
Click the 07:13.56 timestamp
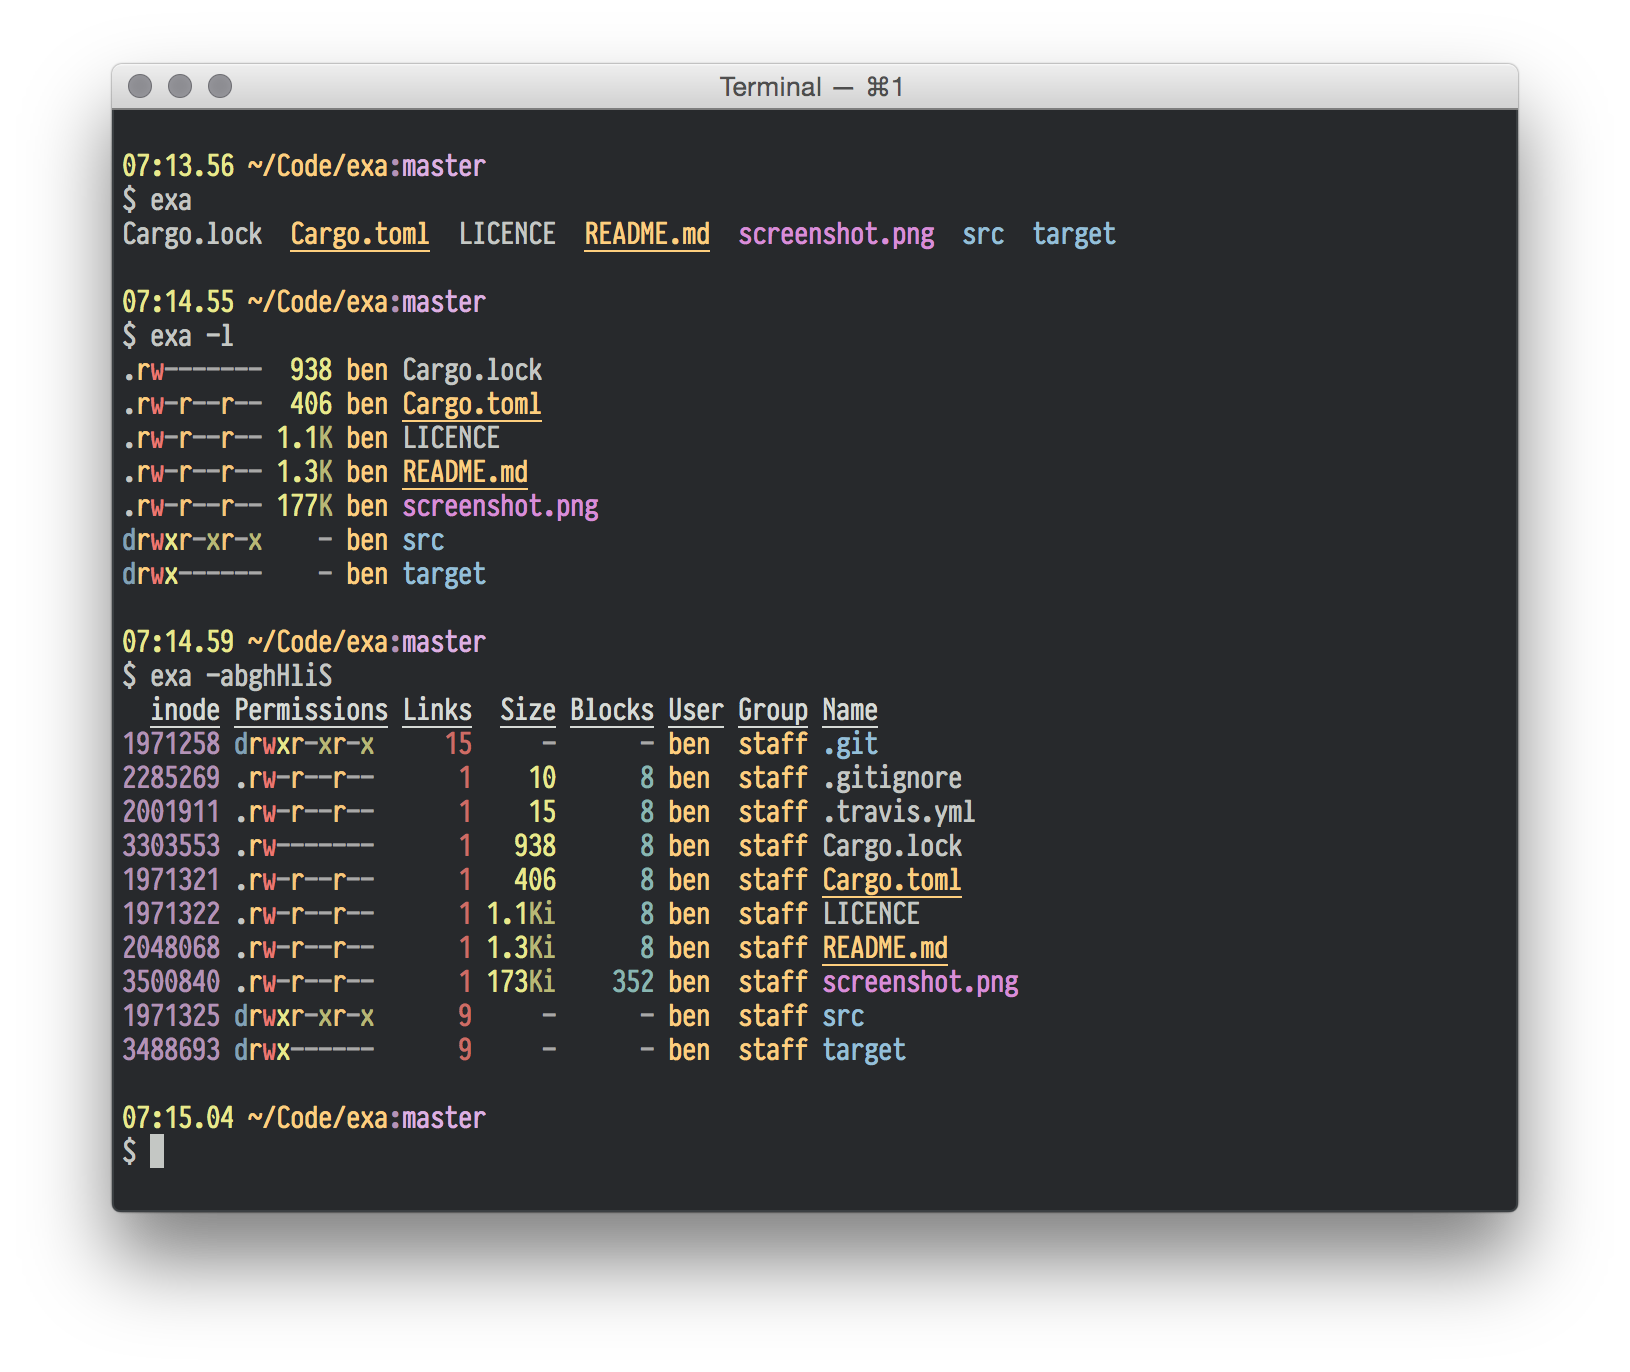[178, 166]
